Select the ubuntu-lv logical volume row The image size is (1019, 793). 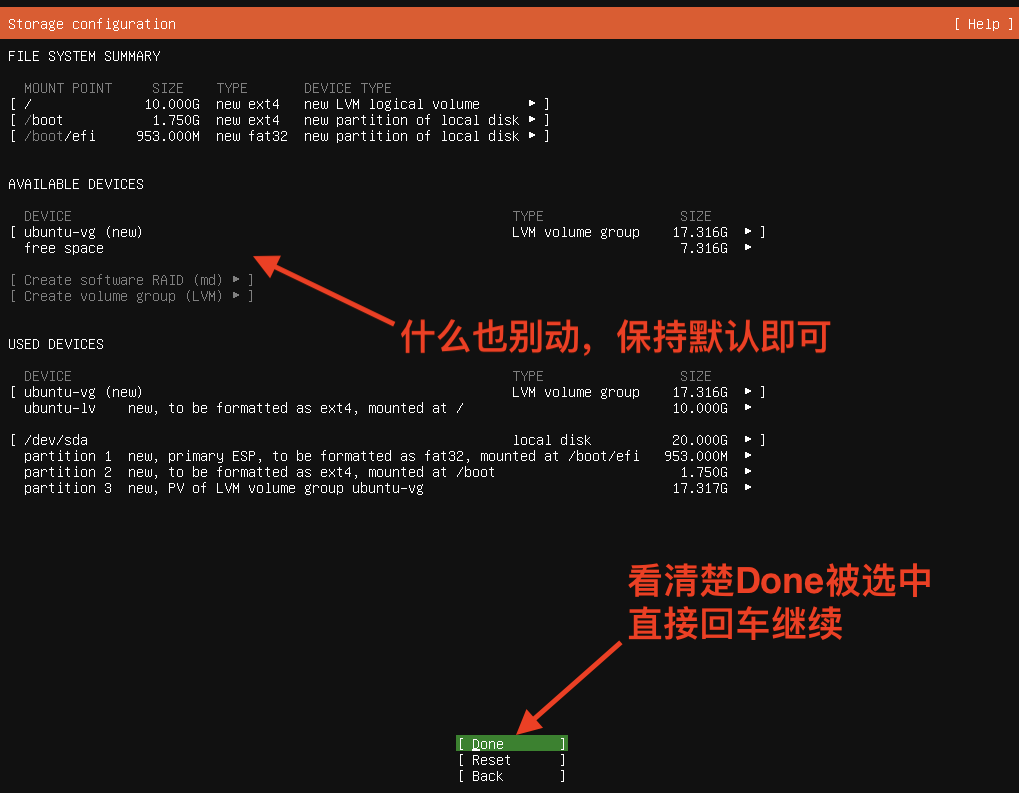[x=388, y=408]
